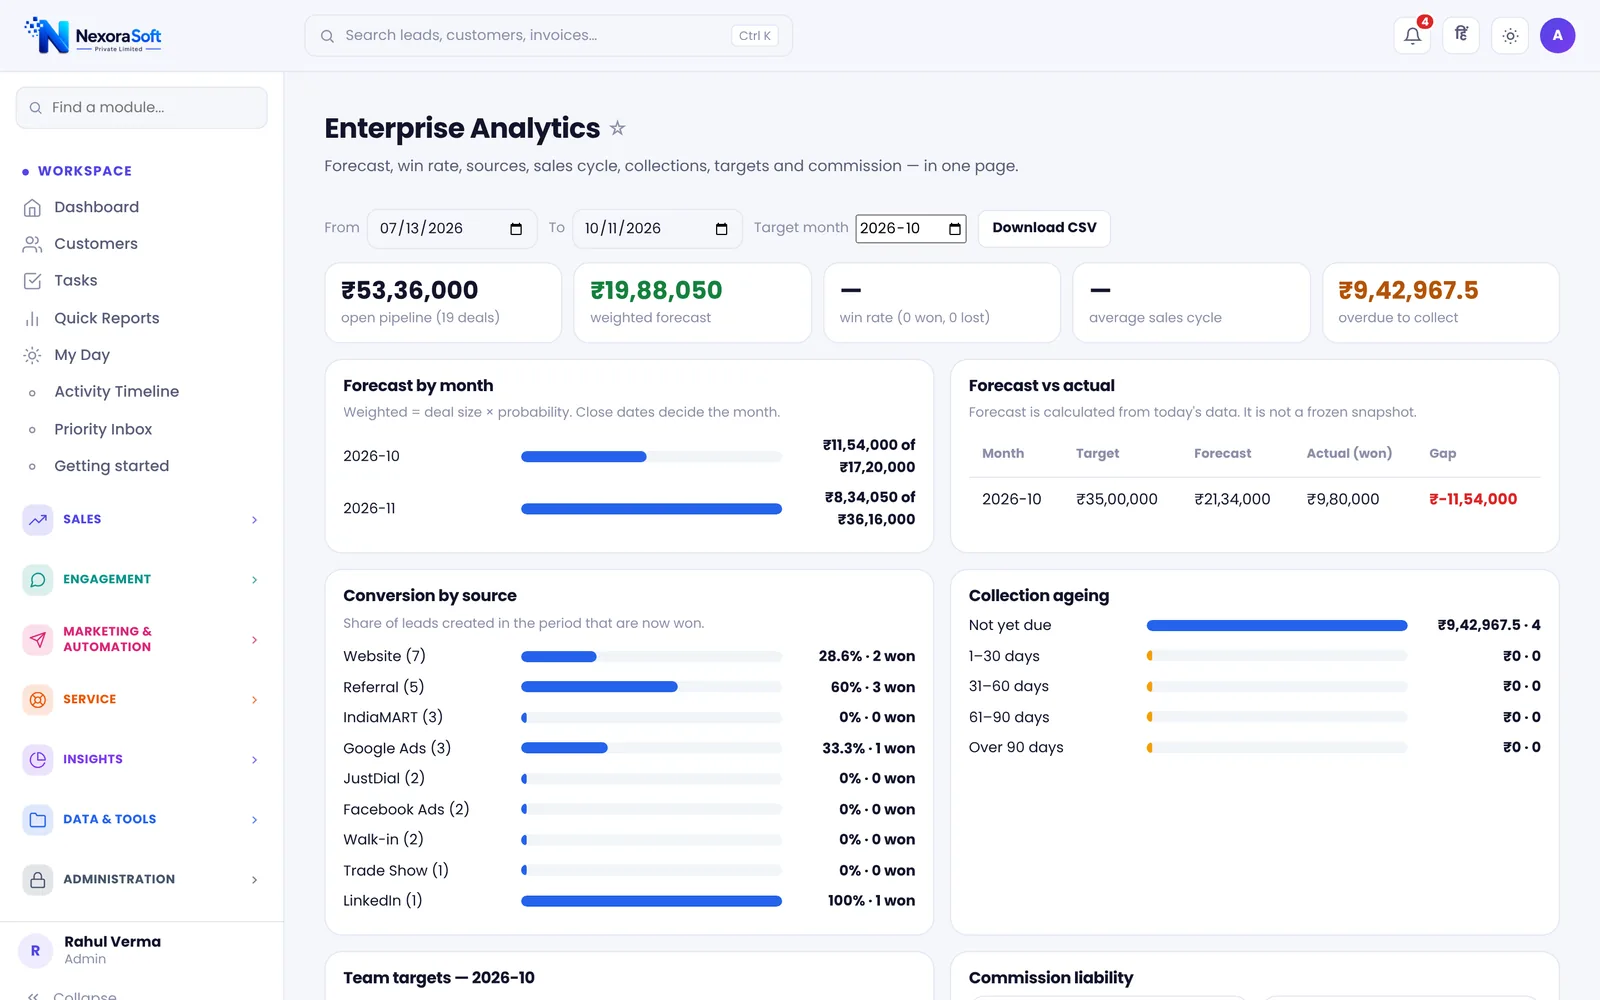
Task: Toggle the light/dark theme sun icon
Action: point(1510,36)
